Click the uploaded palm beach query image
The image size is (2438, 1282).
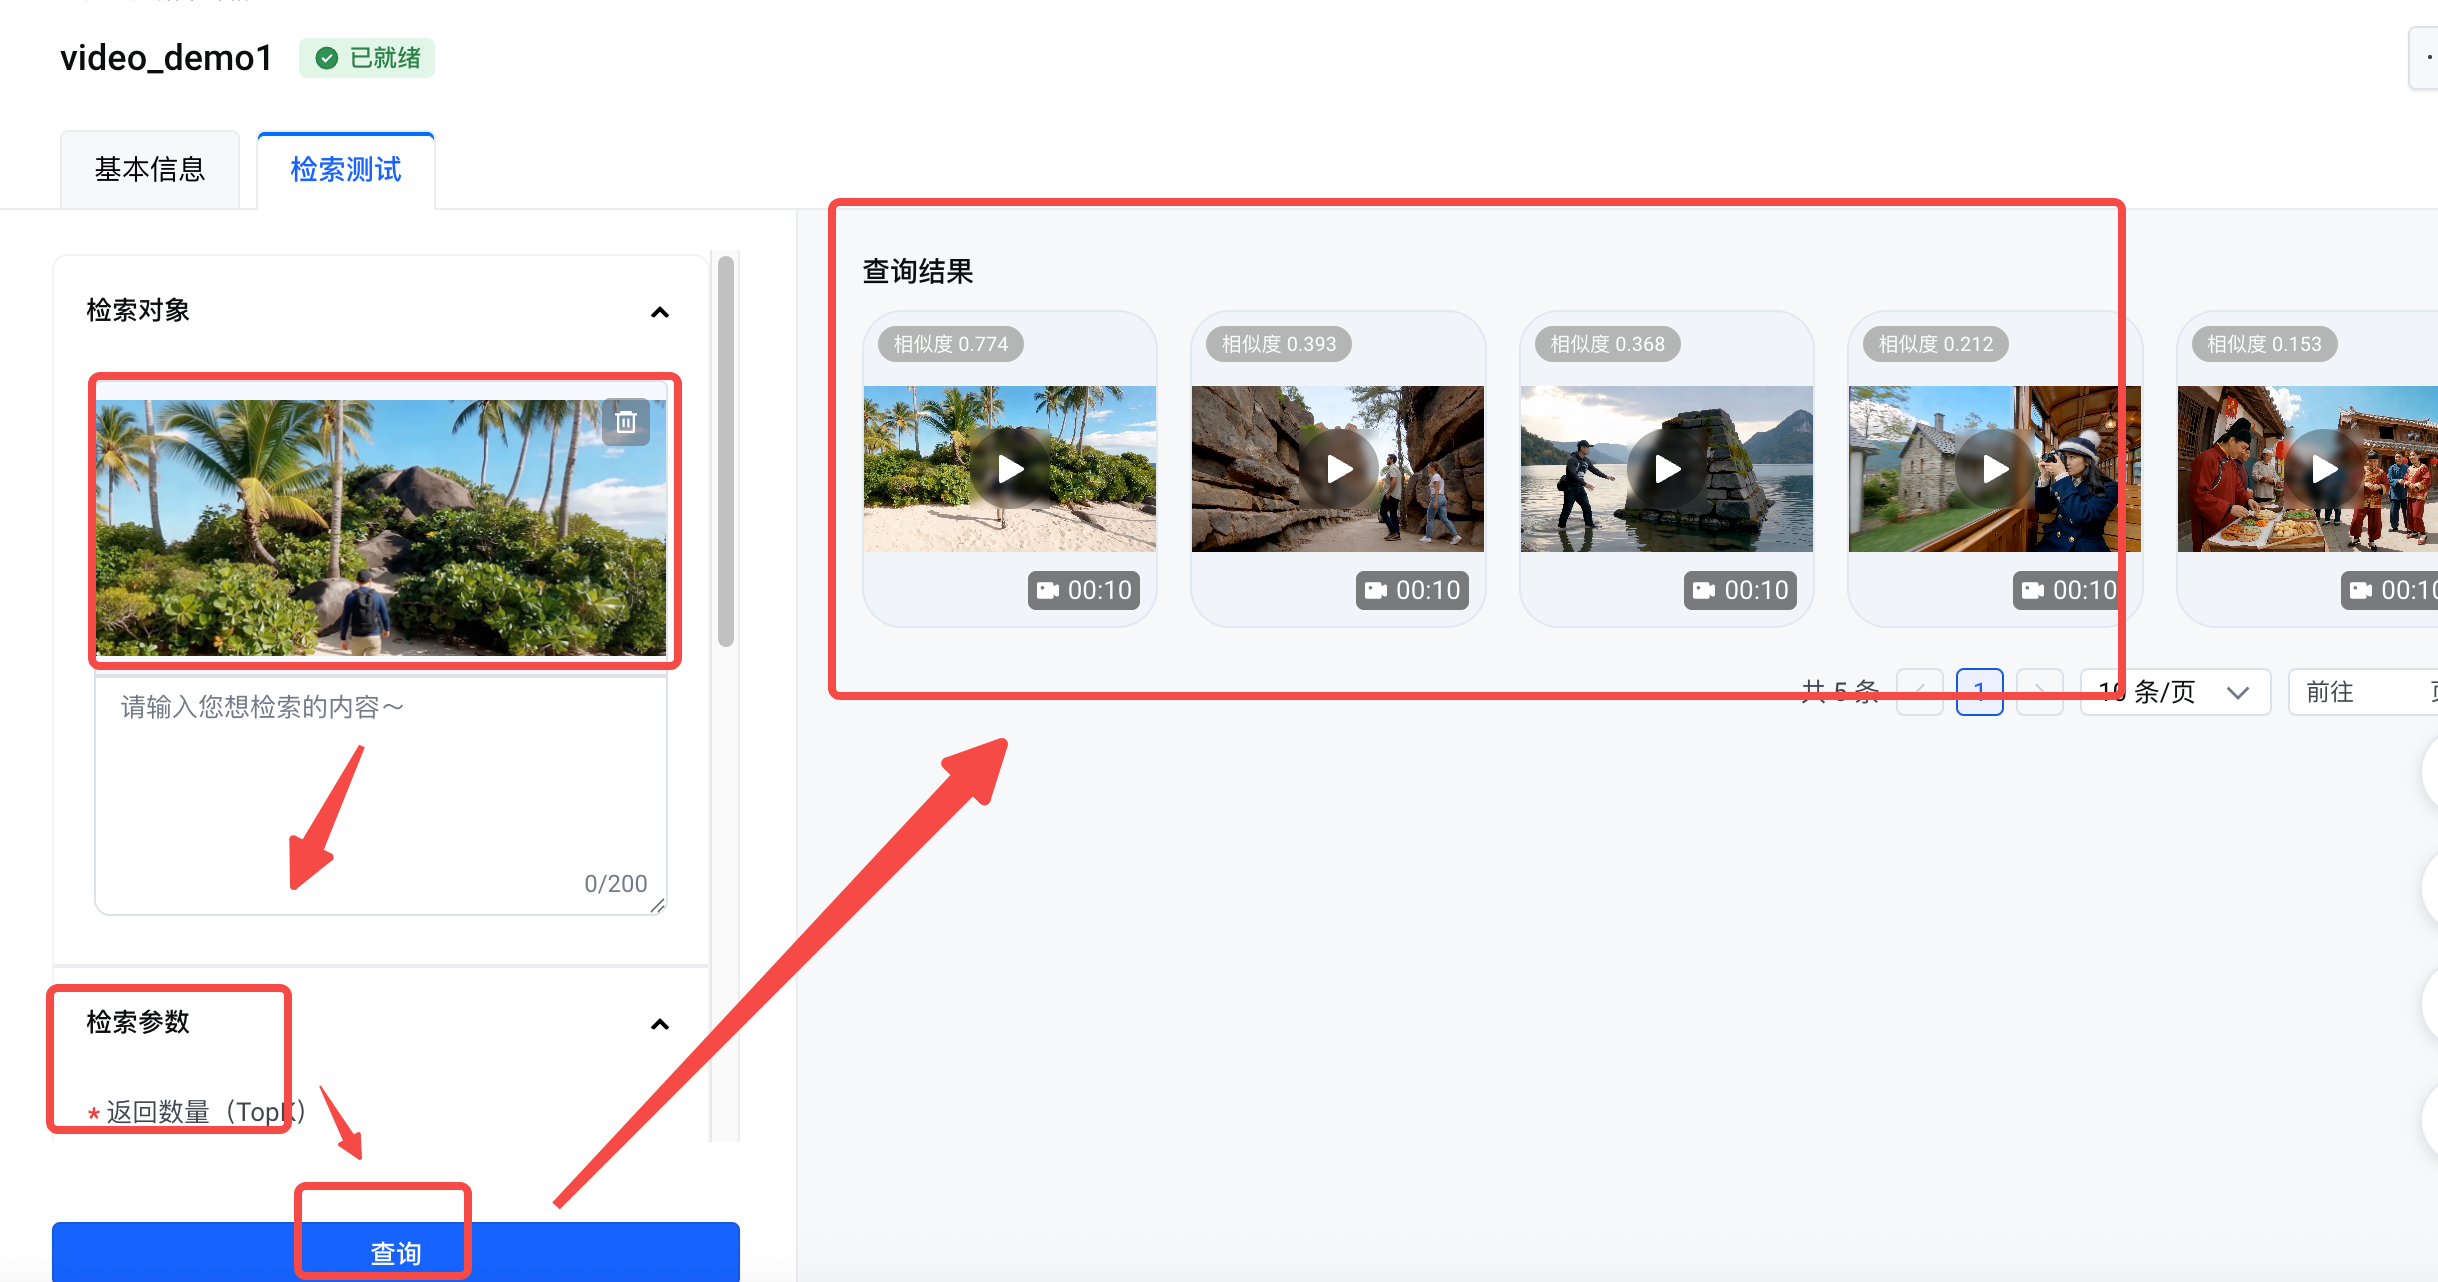[381, 527]
